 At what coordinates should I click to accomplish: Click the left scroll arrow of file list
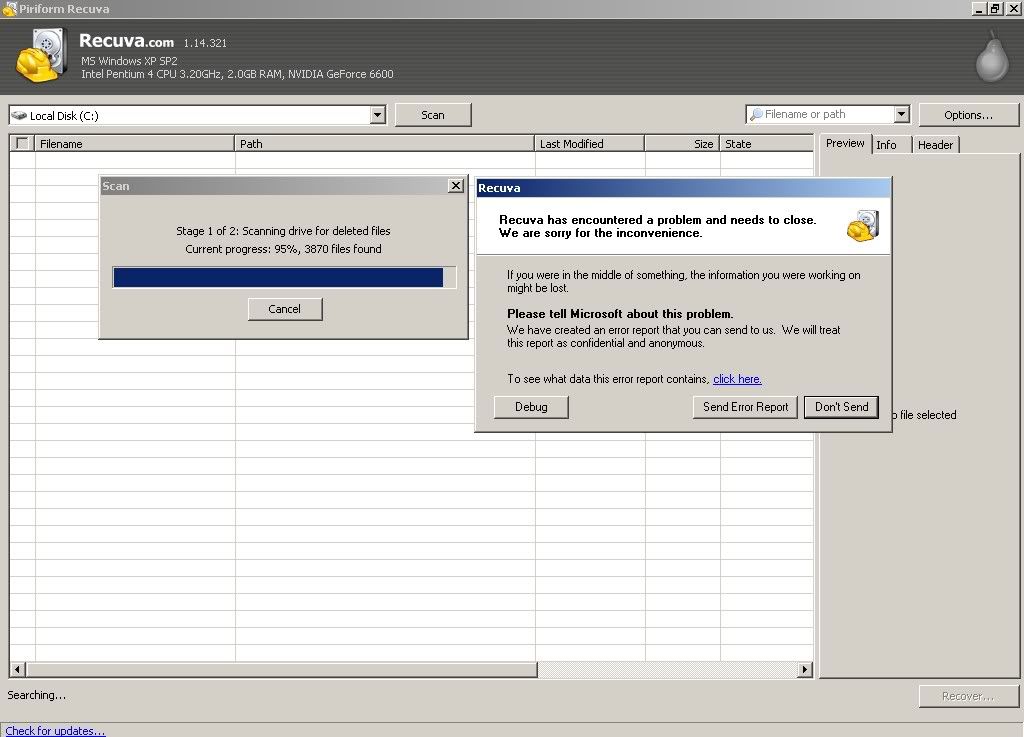click(18, 669)
